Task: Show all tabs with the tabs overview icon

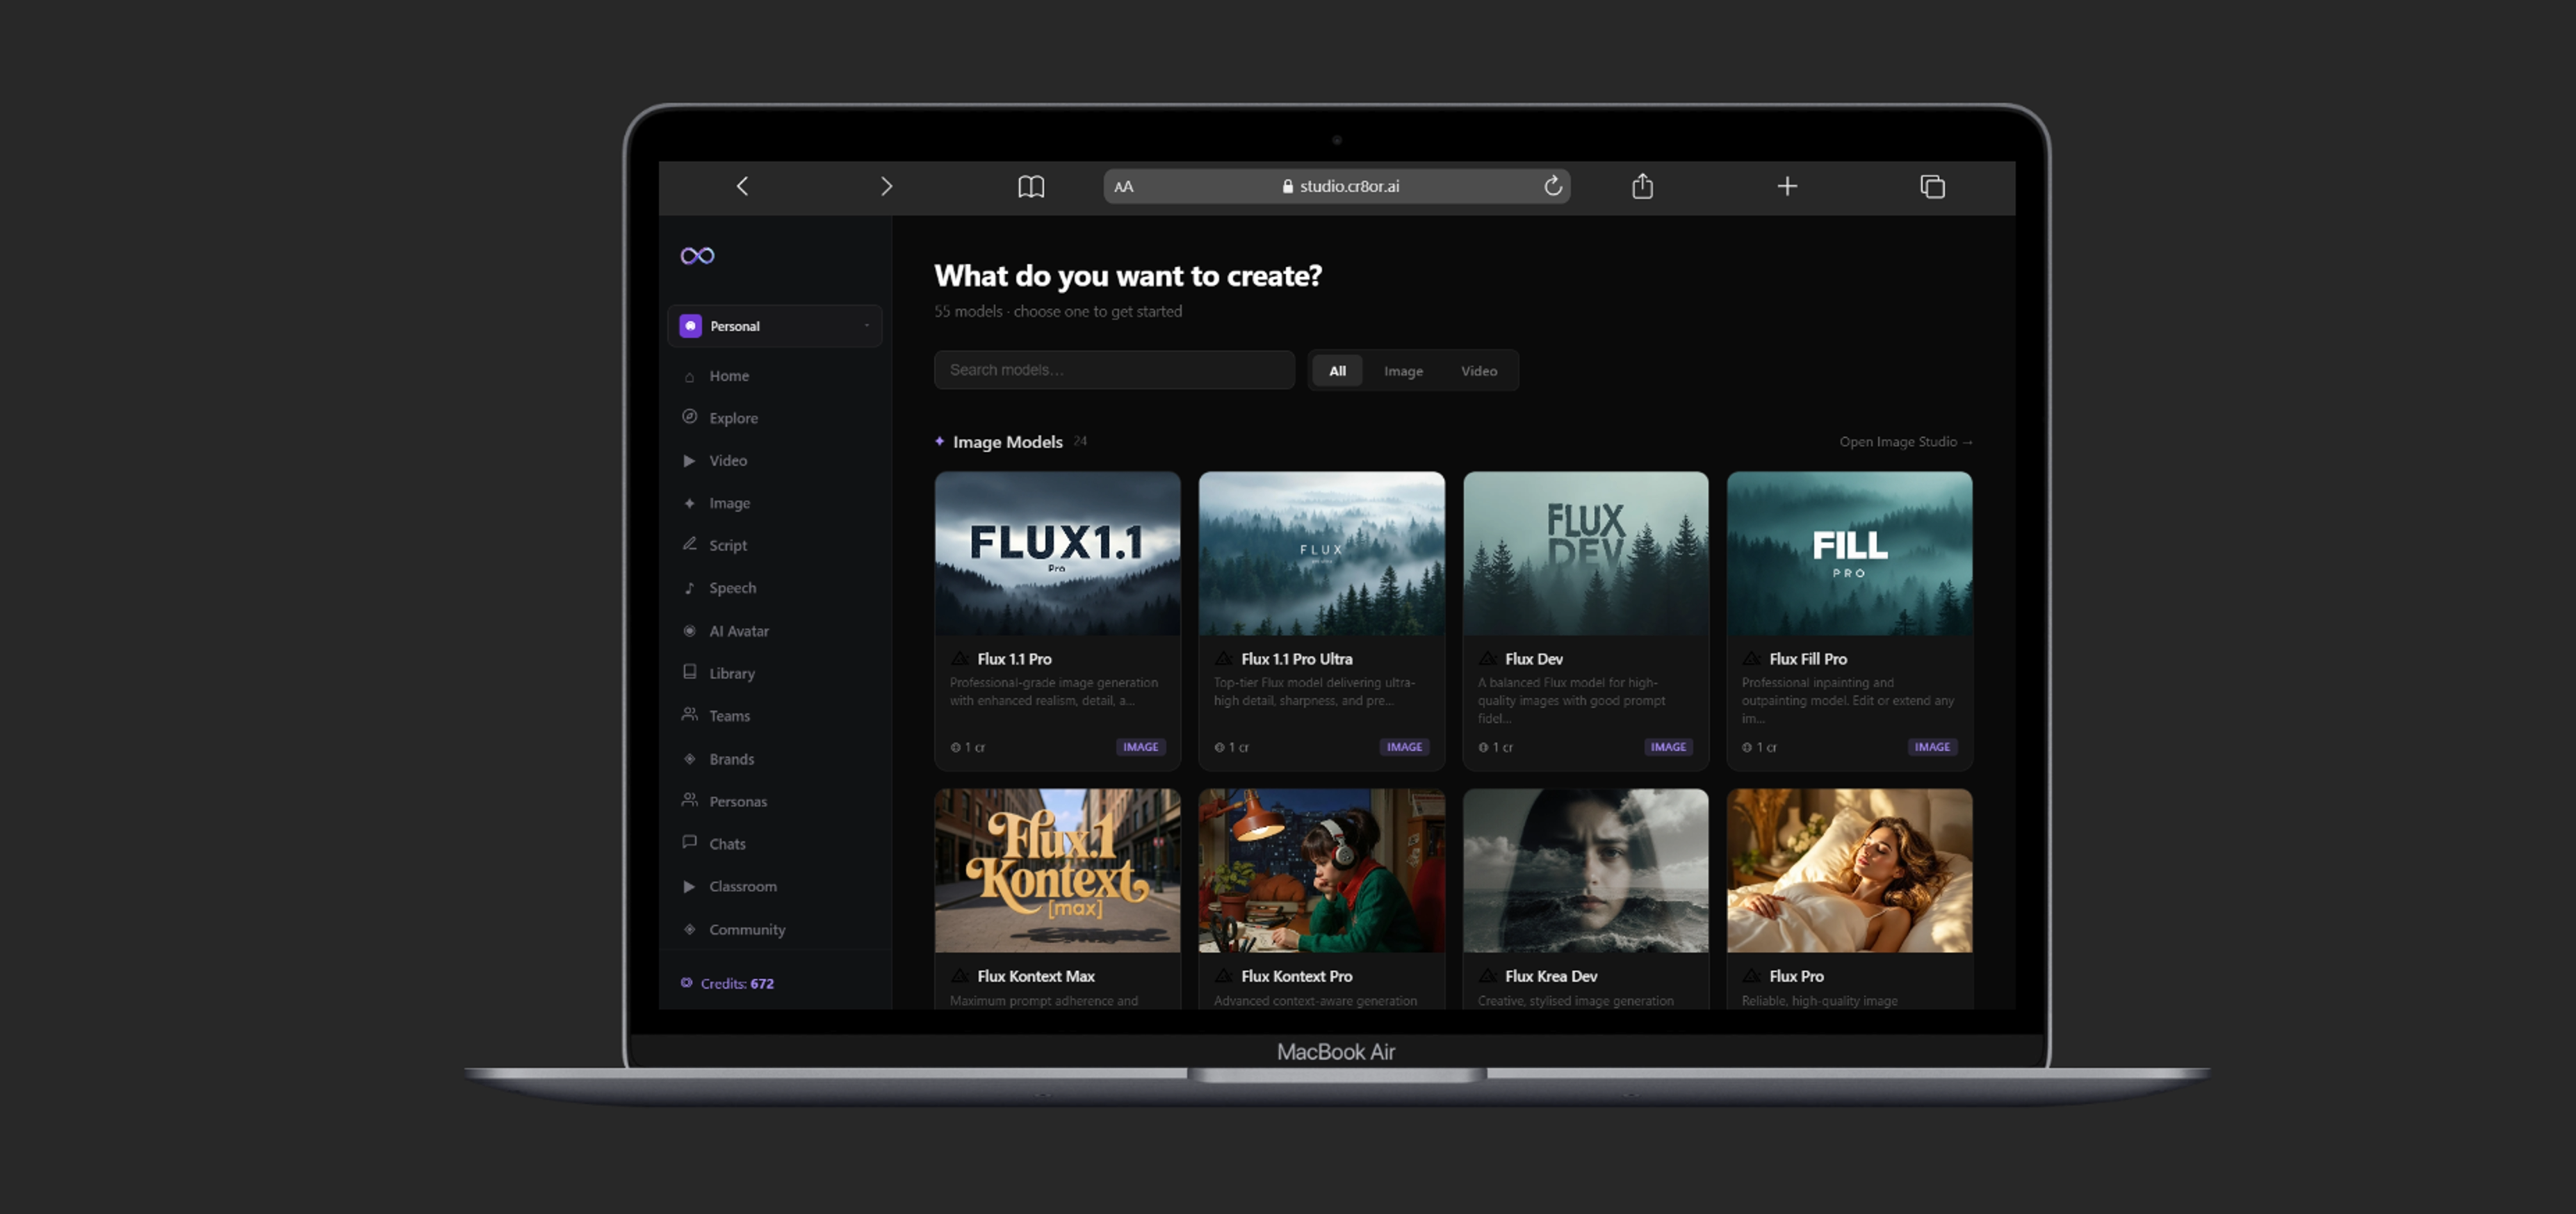Action: 1932,186
